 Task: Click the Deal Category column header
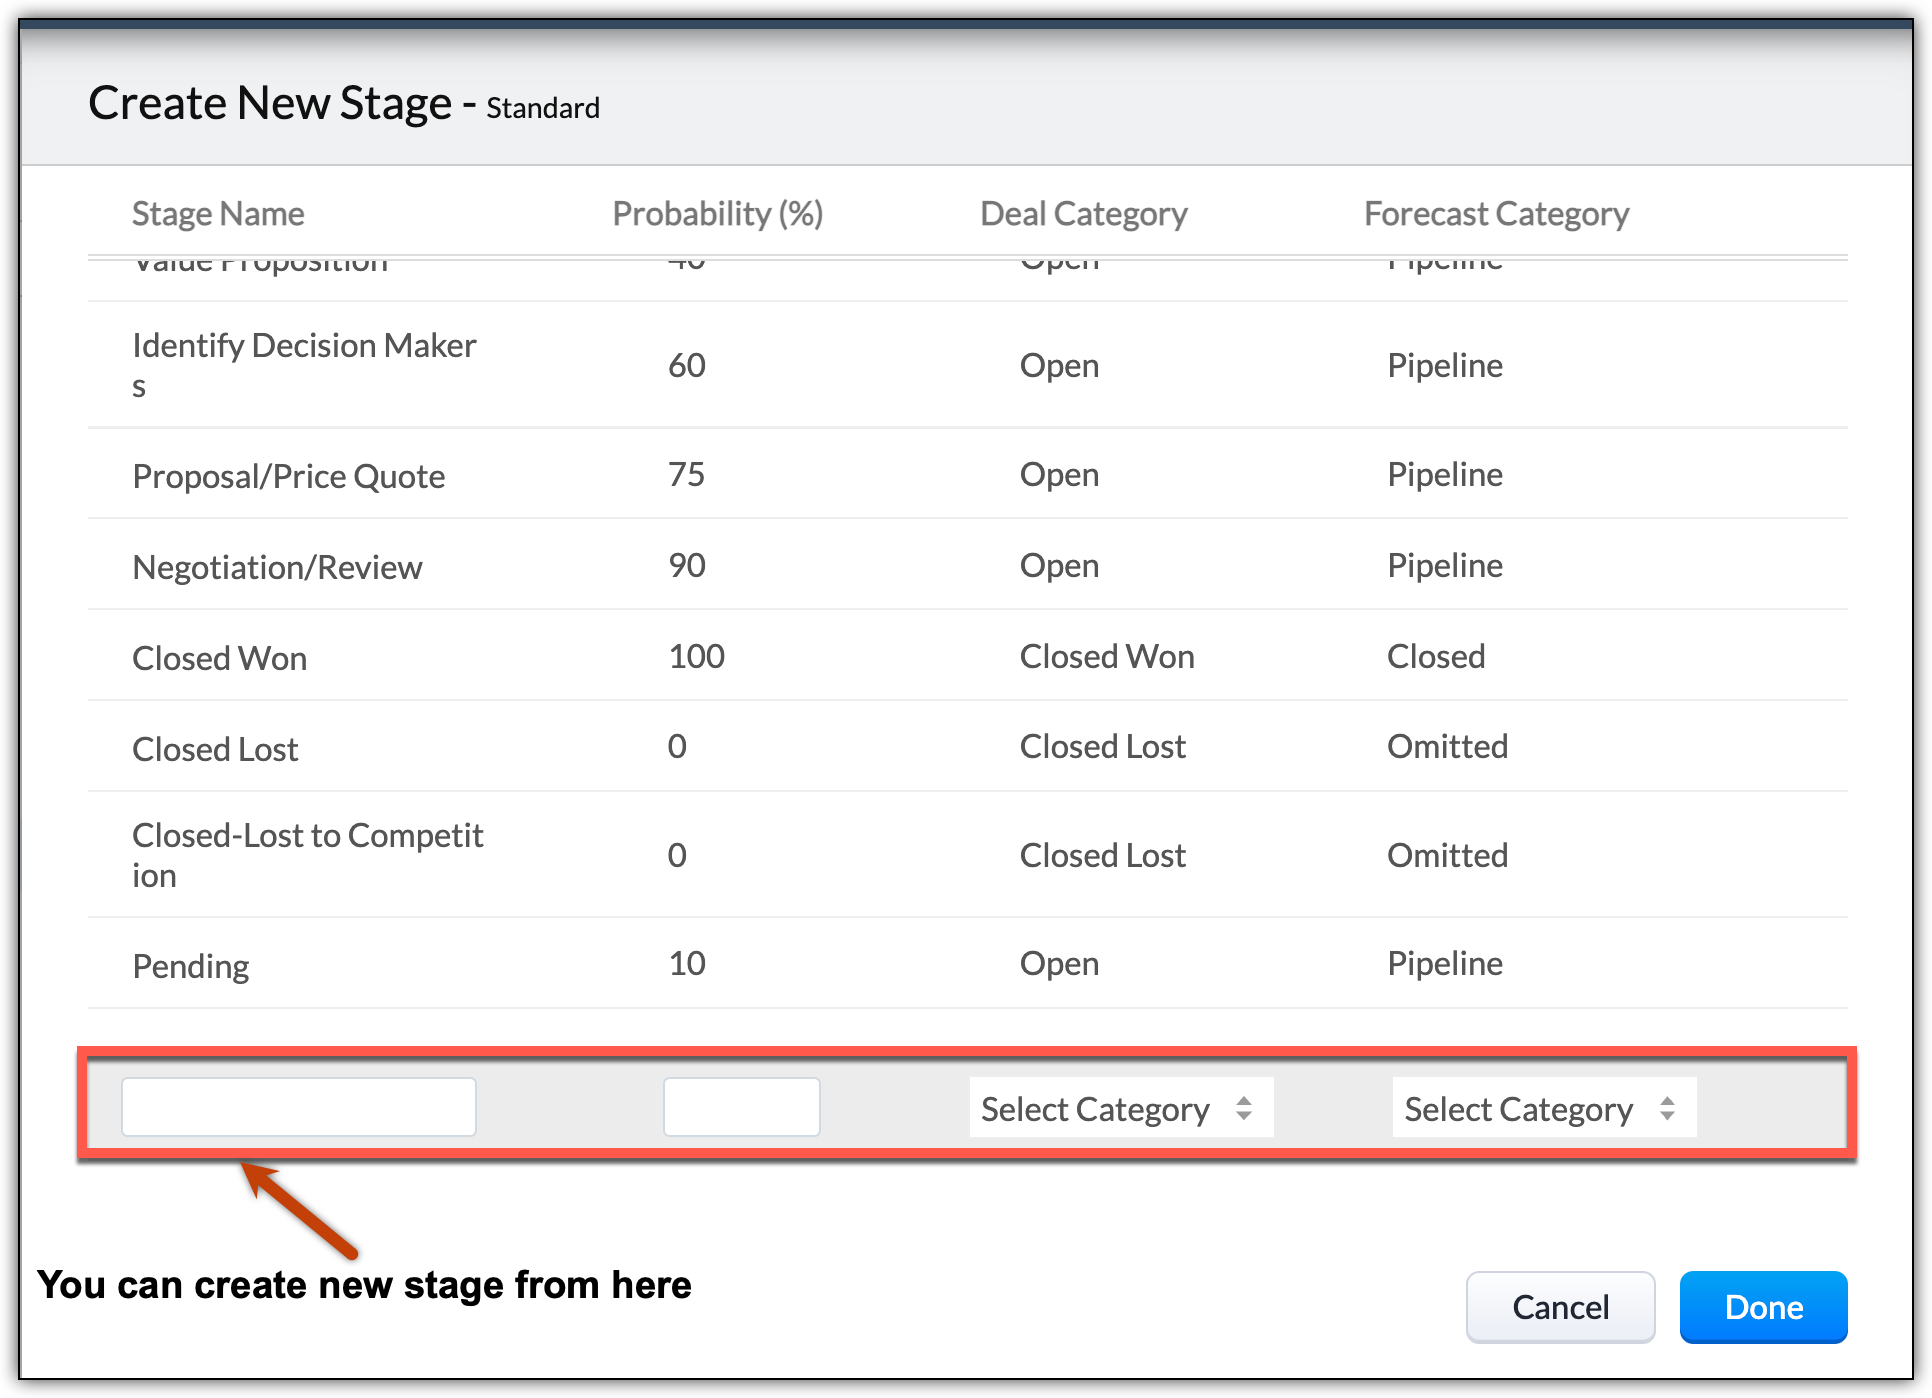pos(1083,213)
